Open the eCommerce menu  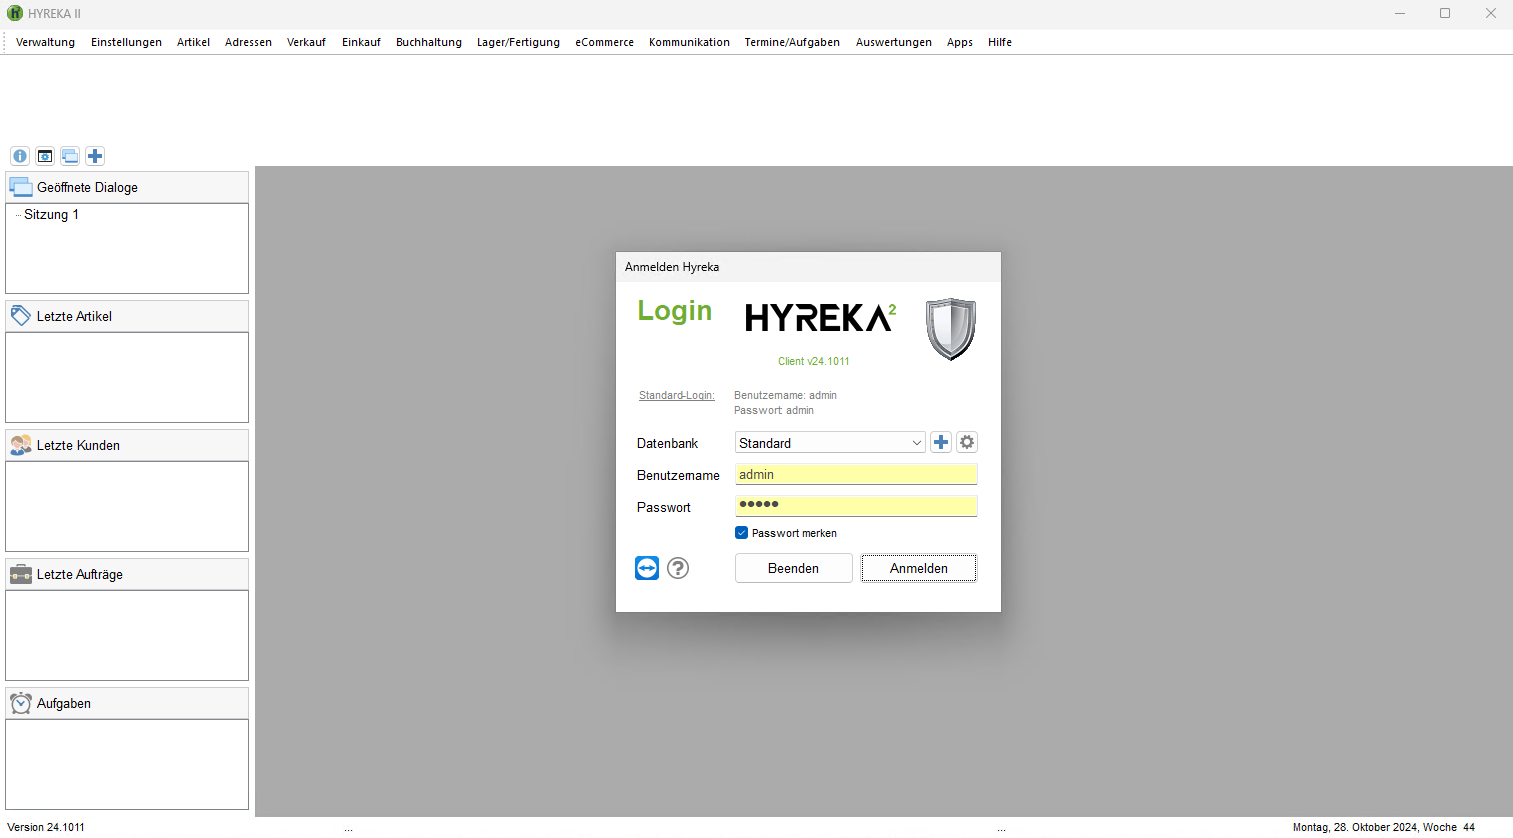point(604,42)
